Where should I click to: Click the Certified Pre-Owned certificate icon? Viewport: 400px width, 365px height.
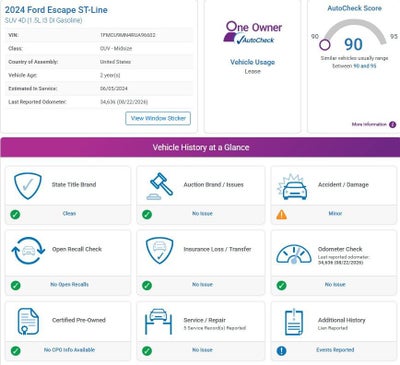coord(28,321)
